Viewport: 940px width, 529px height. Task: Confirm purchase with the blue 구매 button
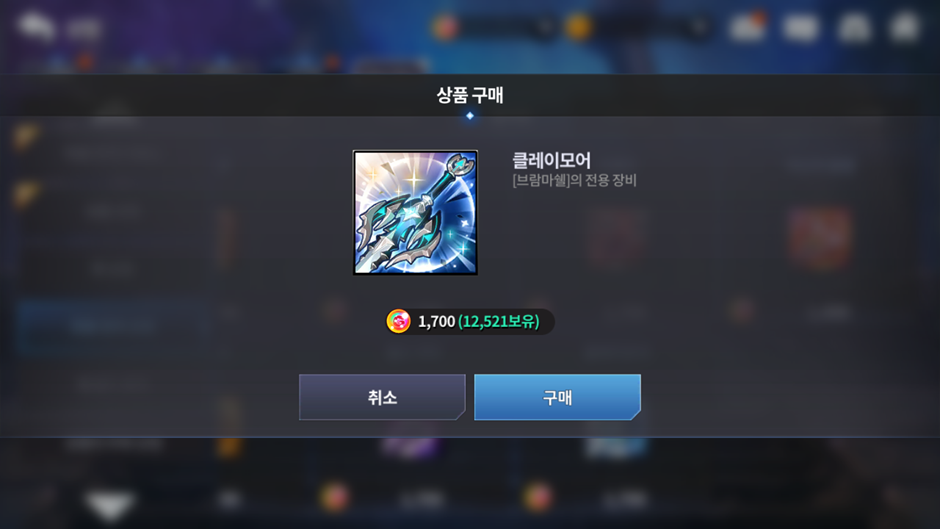(557, 397)
